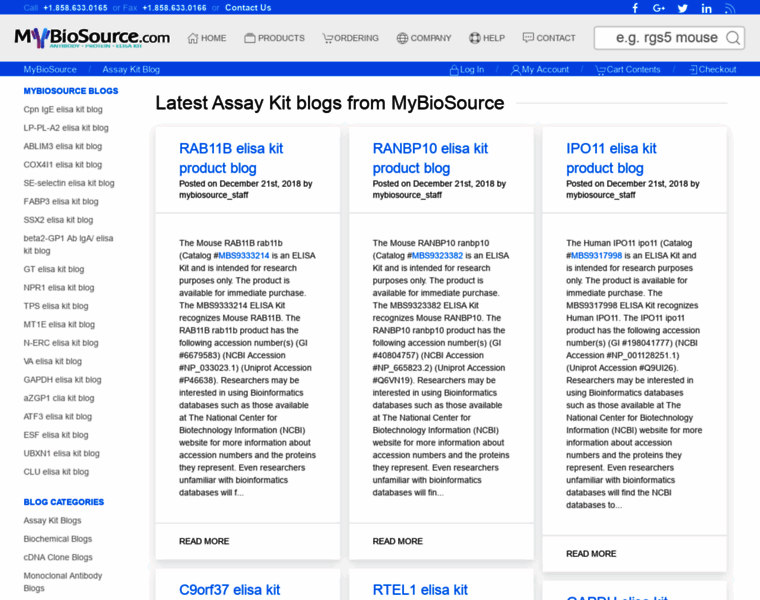The height and width of the screenshot is (600, 760).
Task: Go to MyBioSource breadcrumb link
Action: point(50,69)
